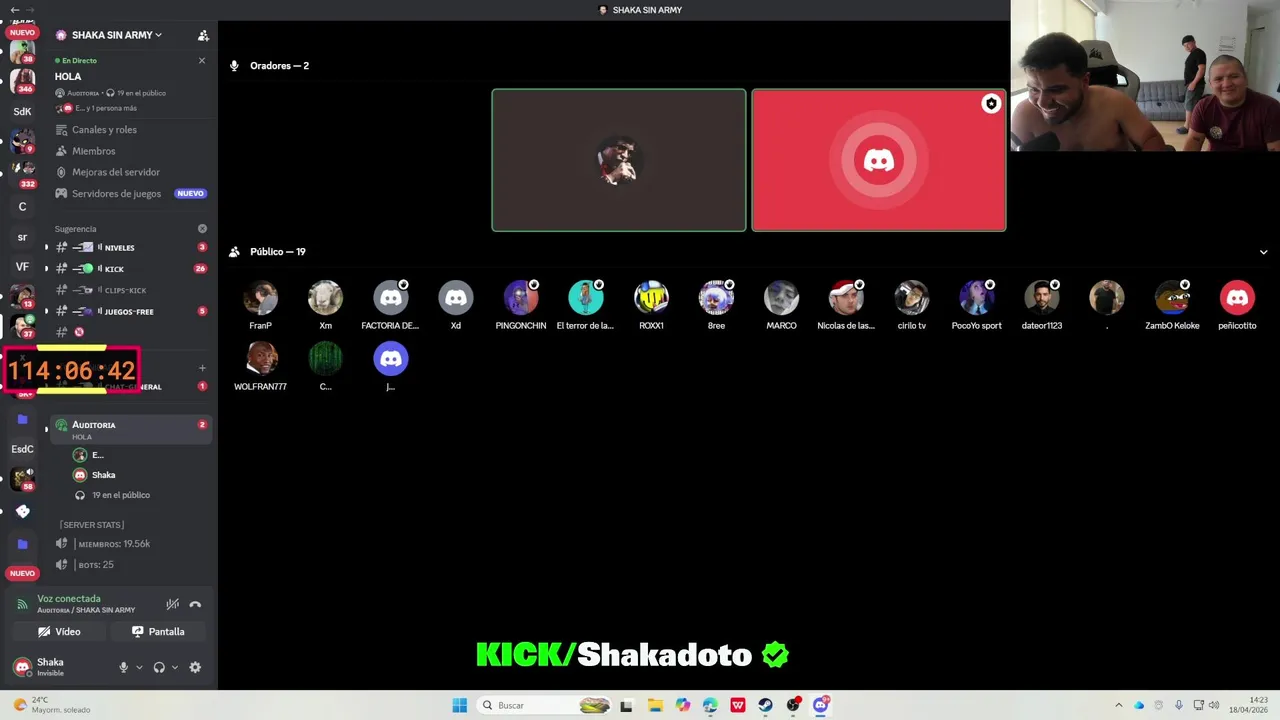Click audience member PocoYo sport avatar
Screen dimensions: 1280x720
pyautogui.click(x=977, y=298)
